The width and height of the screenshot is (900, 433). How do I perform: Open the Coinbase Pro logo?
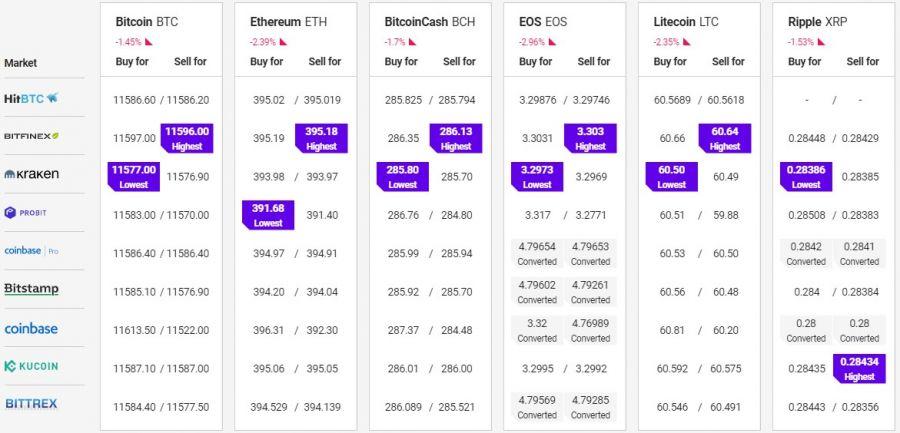click(31, 251)
